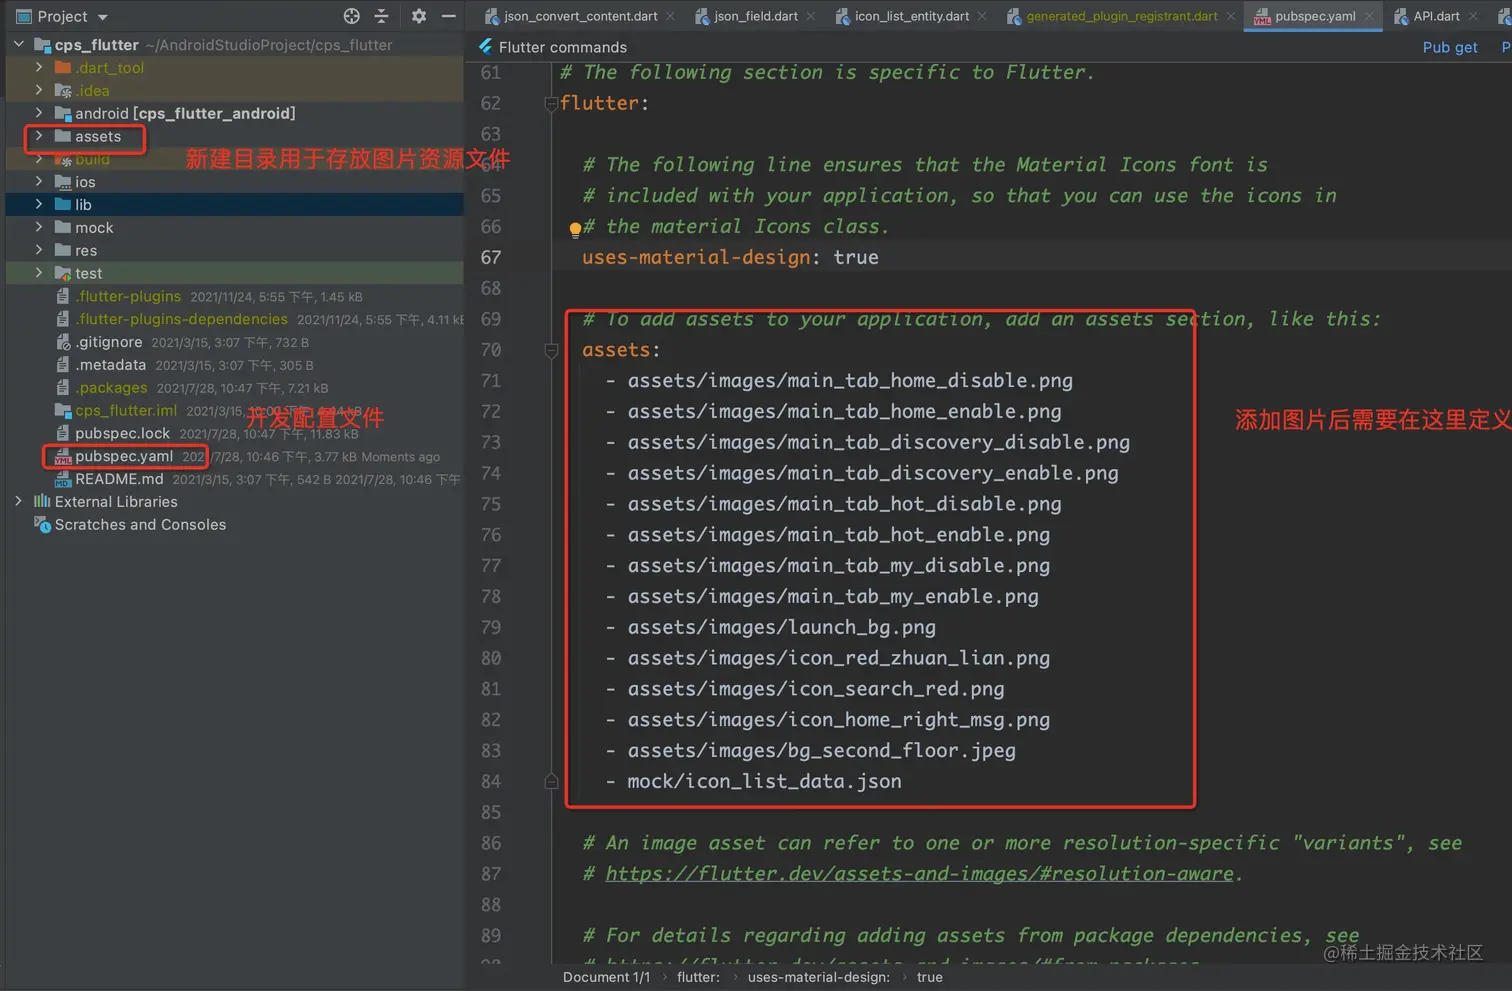Show intention actions light bulb on line 66

point(575,229)
